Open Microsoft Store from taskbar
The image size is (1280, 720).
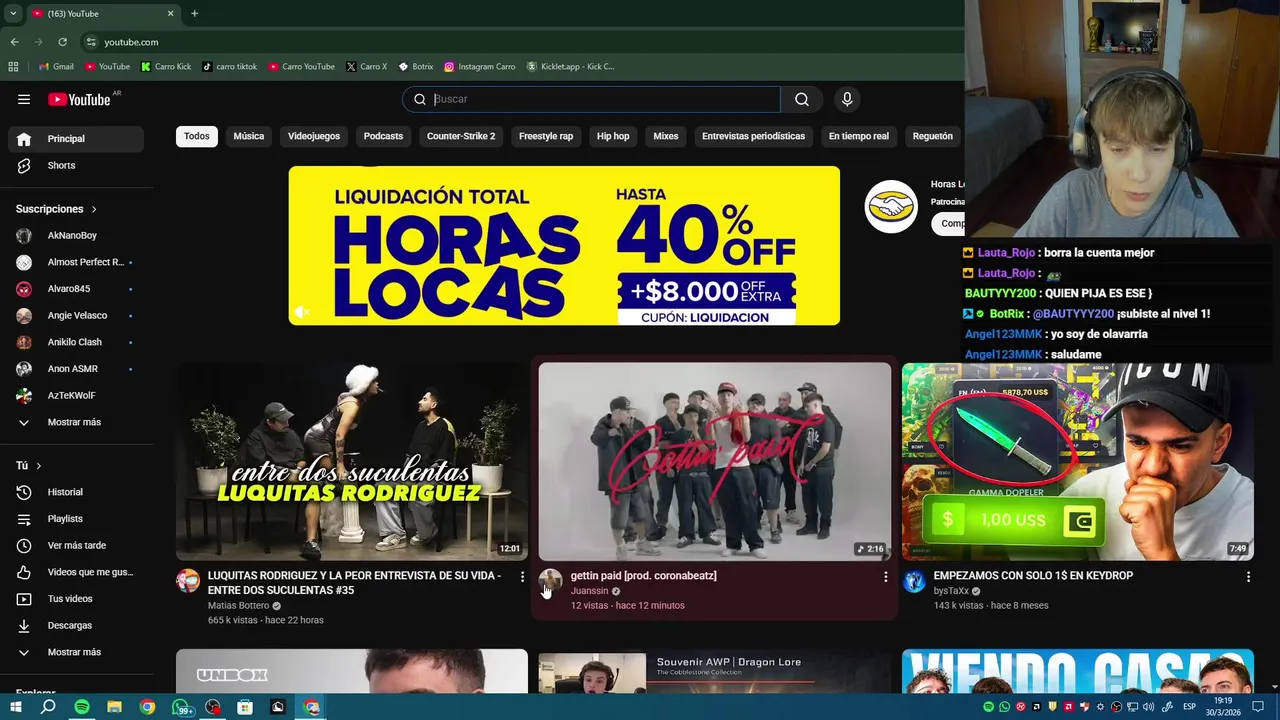click(245, 707)
